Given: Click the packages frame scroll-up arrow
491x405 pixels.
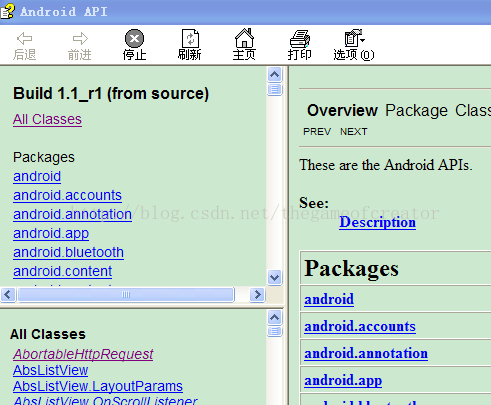Looking at the screenshot, I should [275, 75].
